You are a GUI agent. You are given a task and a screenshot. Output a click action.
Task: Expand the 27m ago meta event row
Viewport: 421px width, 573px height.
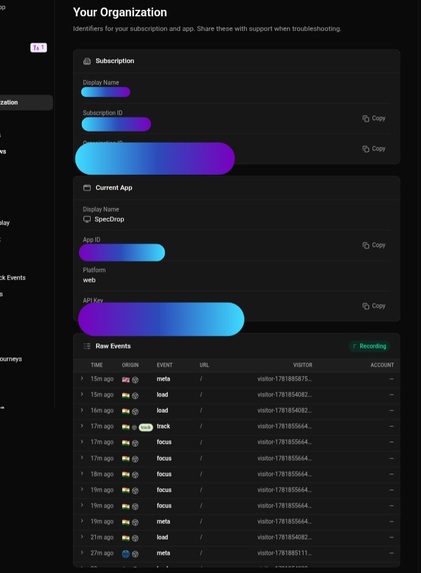pos(82,553)
